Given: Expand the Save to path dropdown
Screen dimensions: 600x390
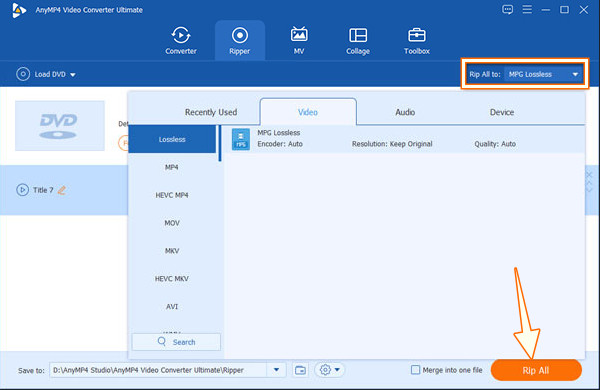Looking at the screenshot, I should tap(276, 370).
